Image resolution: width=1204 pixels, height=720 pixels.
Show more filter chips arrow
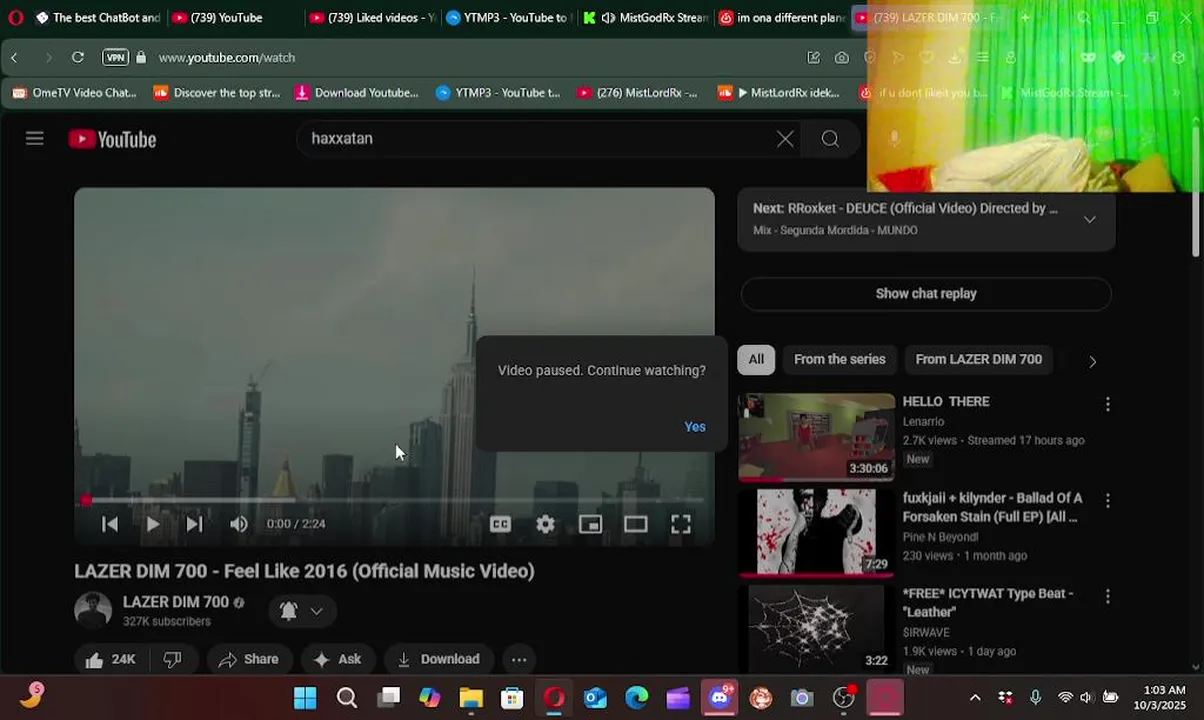coord(1092,362)
